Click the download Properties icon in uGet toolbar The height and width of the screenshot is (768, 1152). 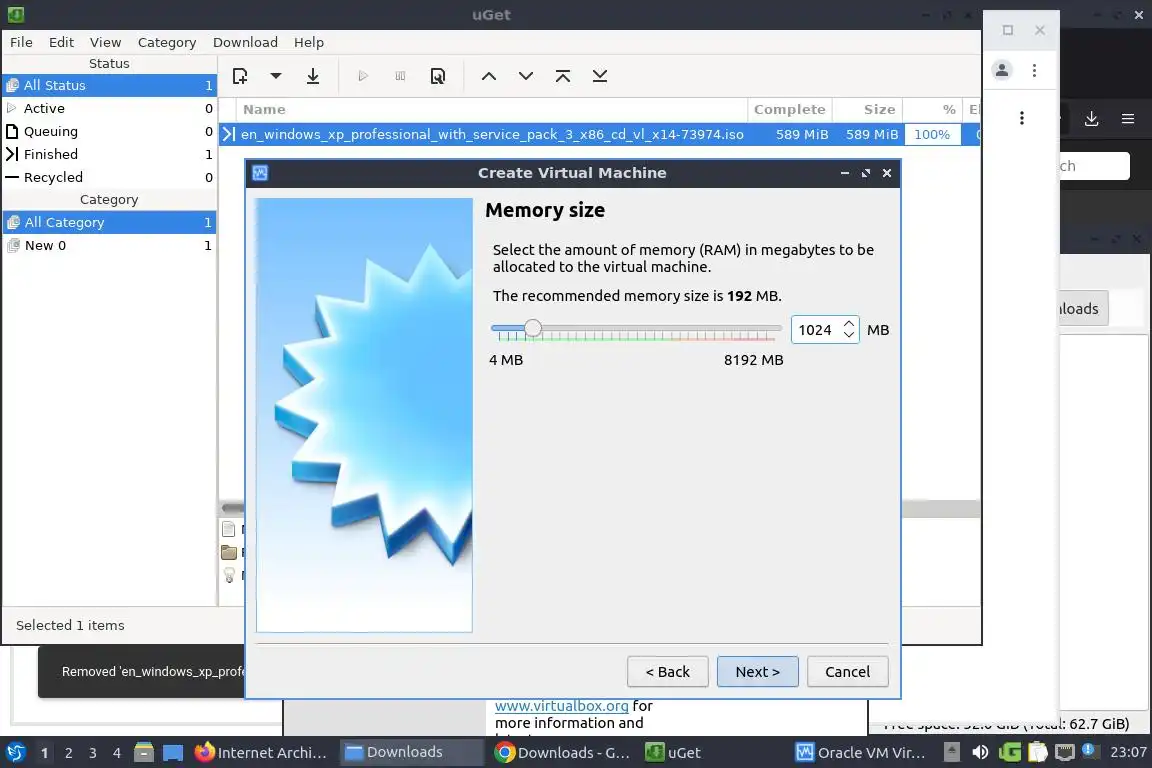click(438, 76)
